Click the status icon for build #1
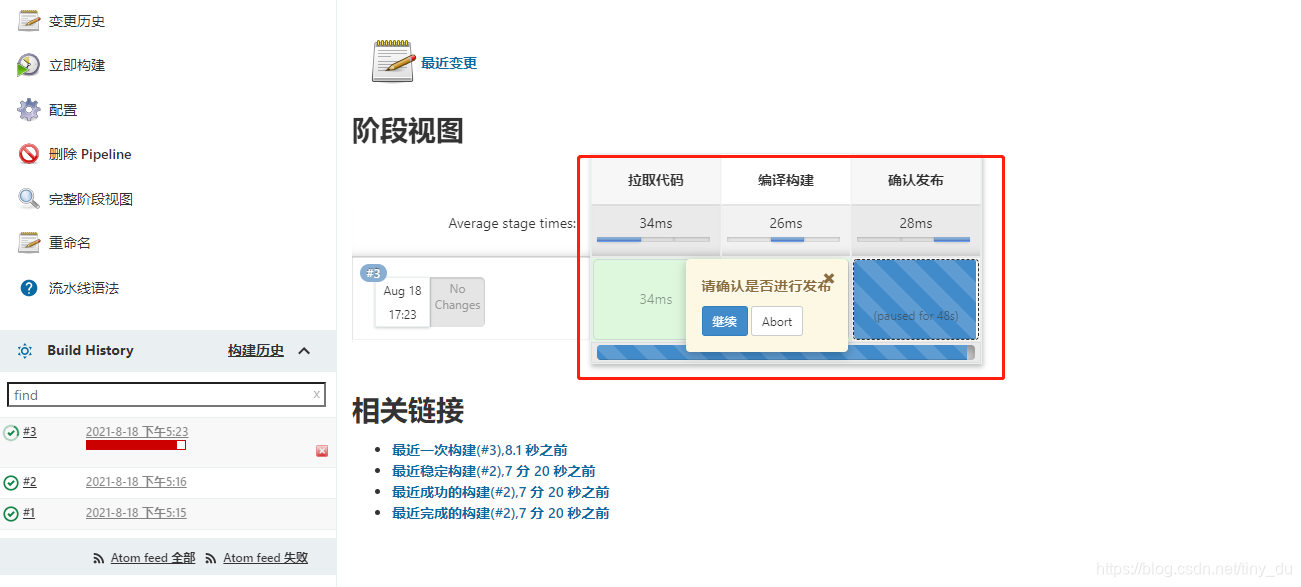This screenshot has width=1301, height=587. [x=11, y=514]
